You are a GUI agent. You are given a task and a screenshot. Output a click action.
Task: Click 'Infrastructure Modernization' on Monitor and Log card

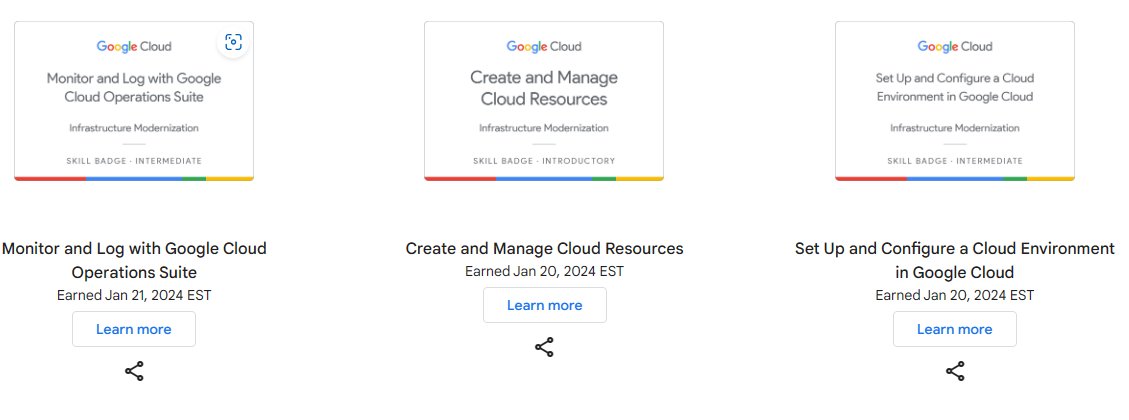click(134, 128)
